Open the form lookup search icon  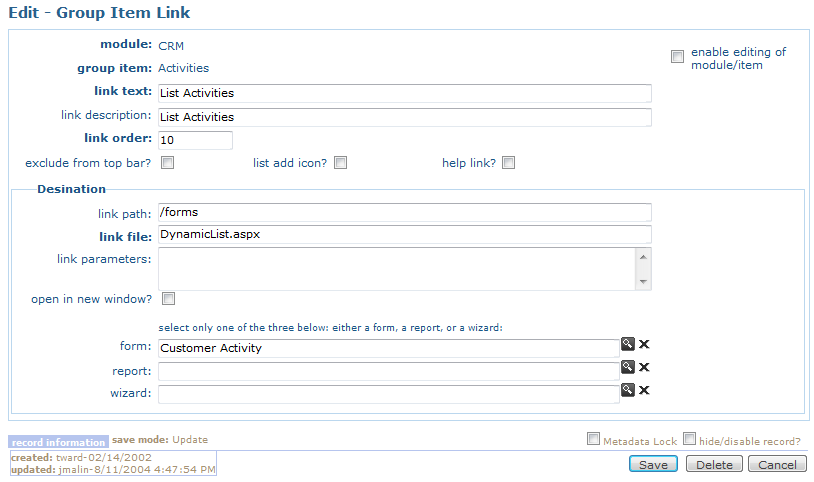628,344
